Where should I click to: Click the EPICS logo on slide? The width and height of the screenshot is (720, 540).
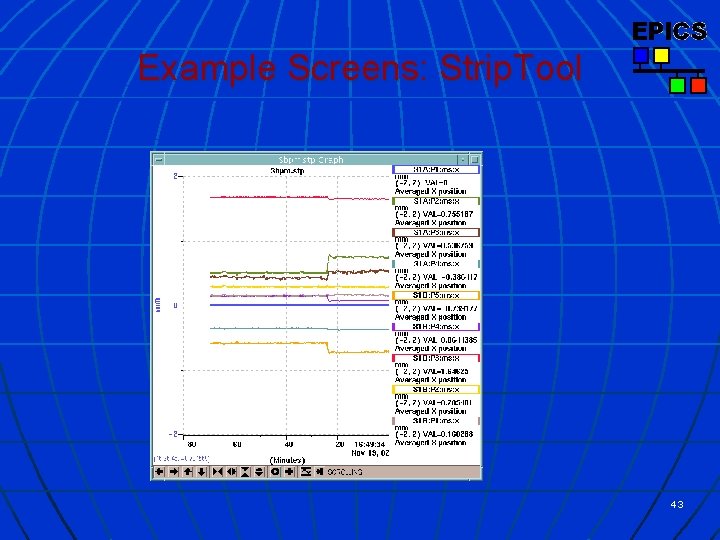click(669, 57)
